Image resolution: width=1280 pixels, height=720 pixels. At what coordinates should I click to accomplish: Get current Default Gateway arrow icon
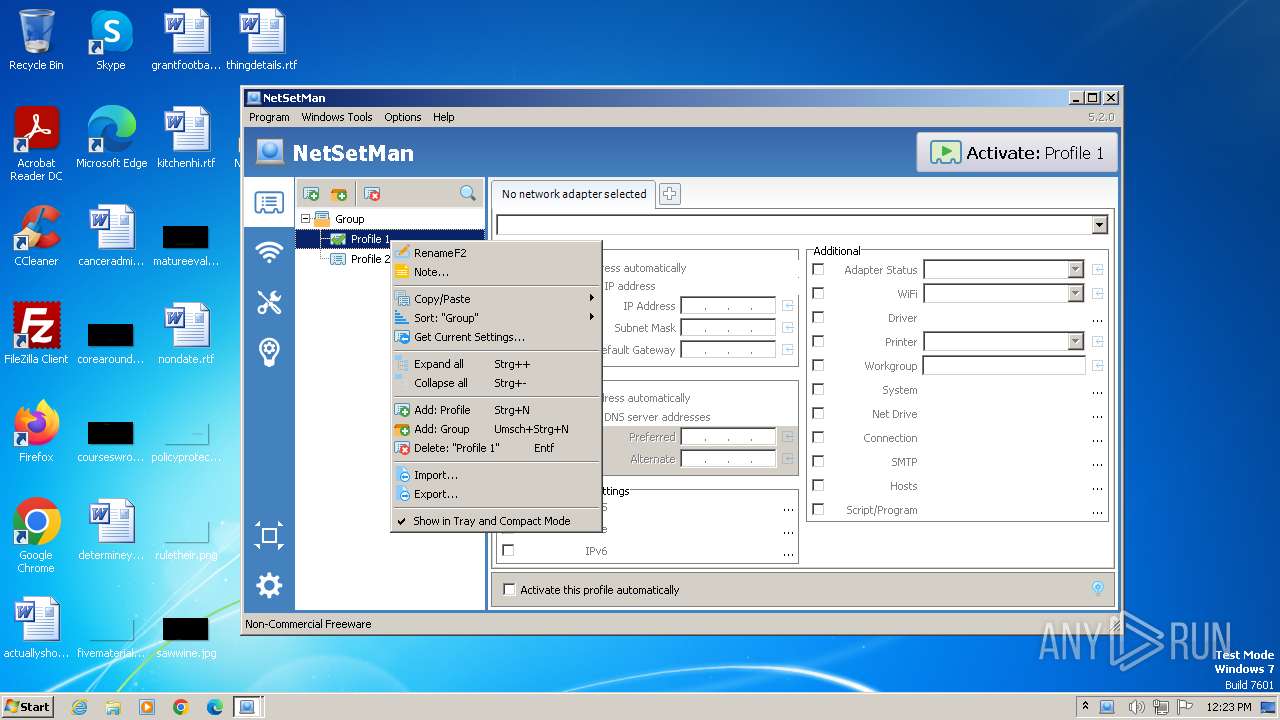tap(788, 350)
